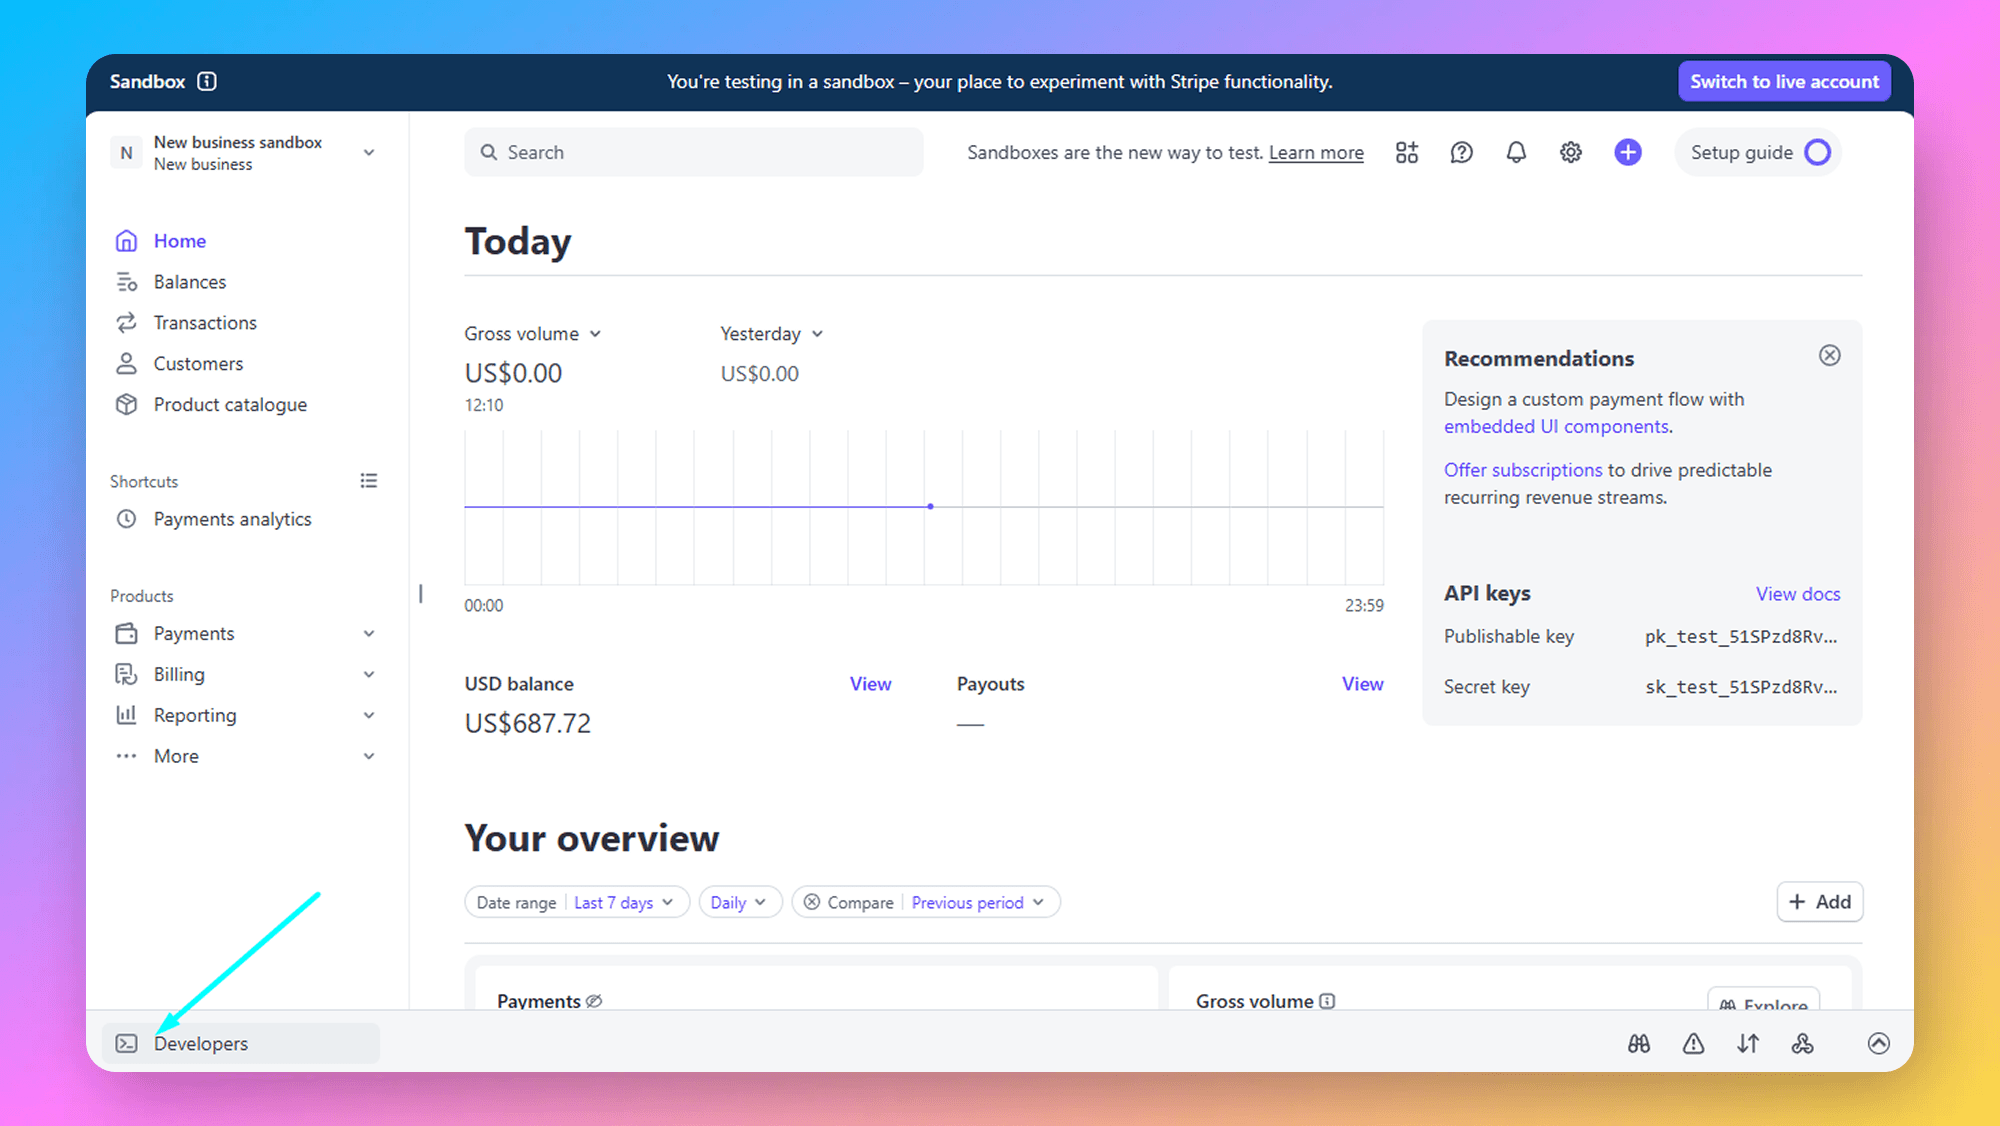Click the up-down arrows icon
2000x1126 pixels.
click(x=1747, y=1043)
